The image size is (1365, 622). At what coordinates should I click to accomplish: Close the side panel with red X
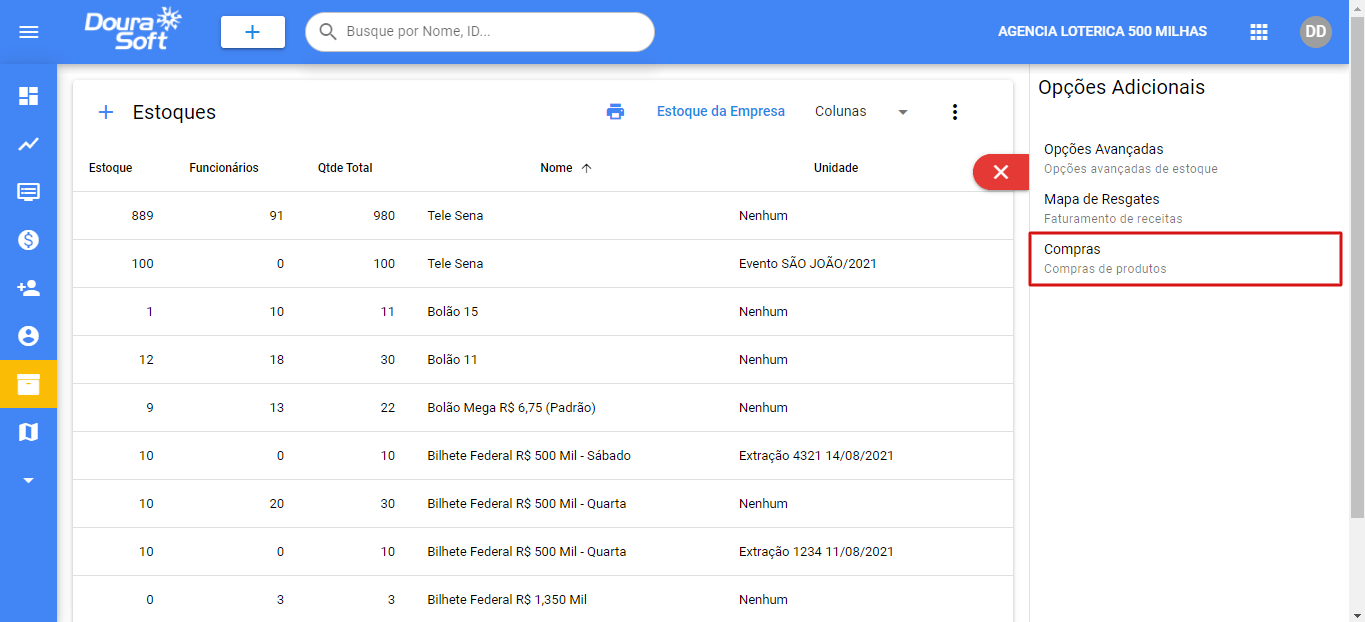click(x=1001, y=172)
